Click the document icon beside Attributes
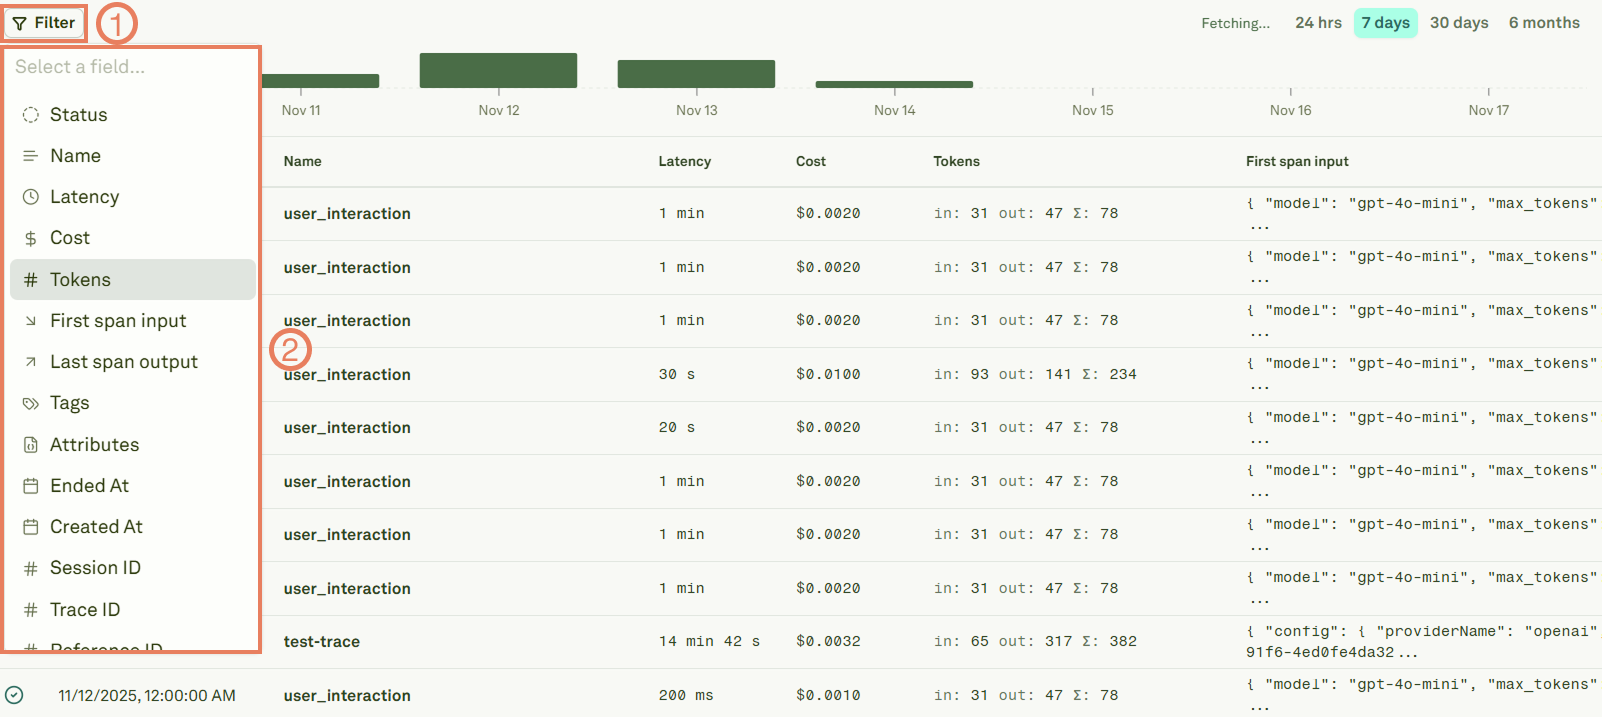Image resolution: width=1602 pixels, height=717 pixels. tap(31, 445)
